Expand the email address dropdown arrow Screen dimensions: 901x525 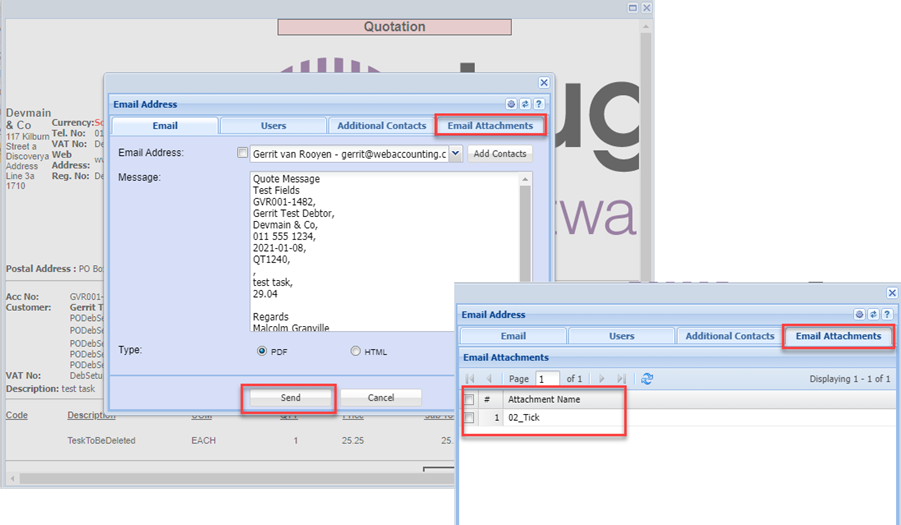456,153
